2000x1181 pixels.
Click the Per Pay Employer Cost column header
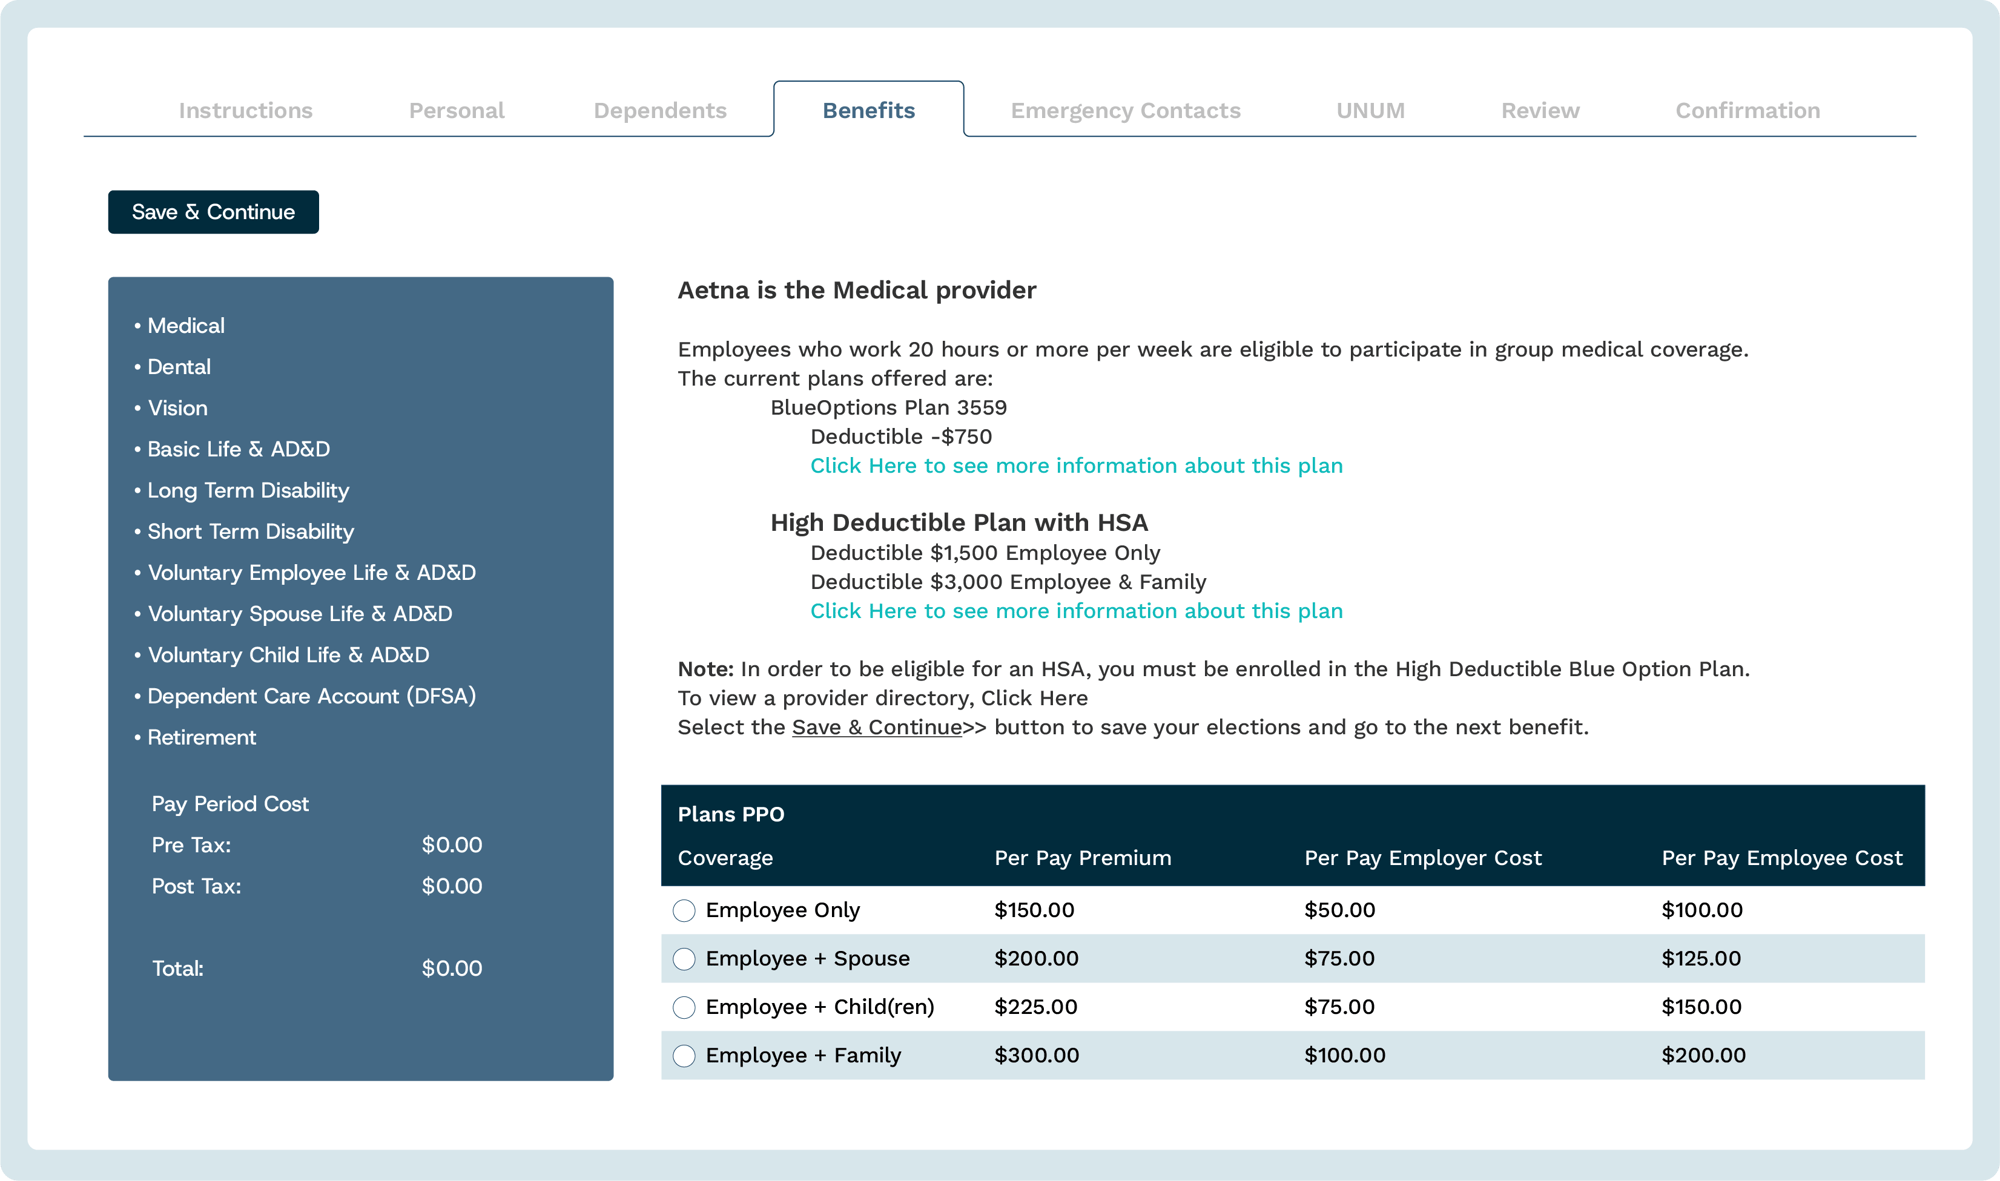tap(1423, 858)
